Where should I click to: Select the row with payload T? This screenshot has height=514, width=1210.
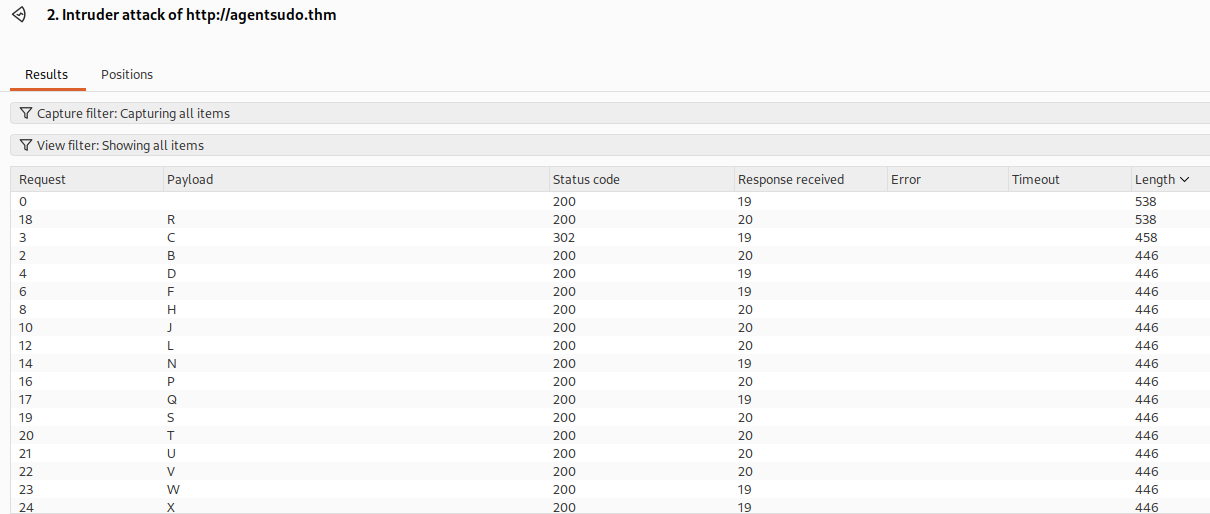610,435
